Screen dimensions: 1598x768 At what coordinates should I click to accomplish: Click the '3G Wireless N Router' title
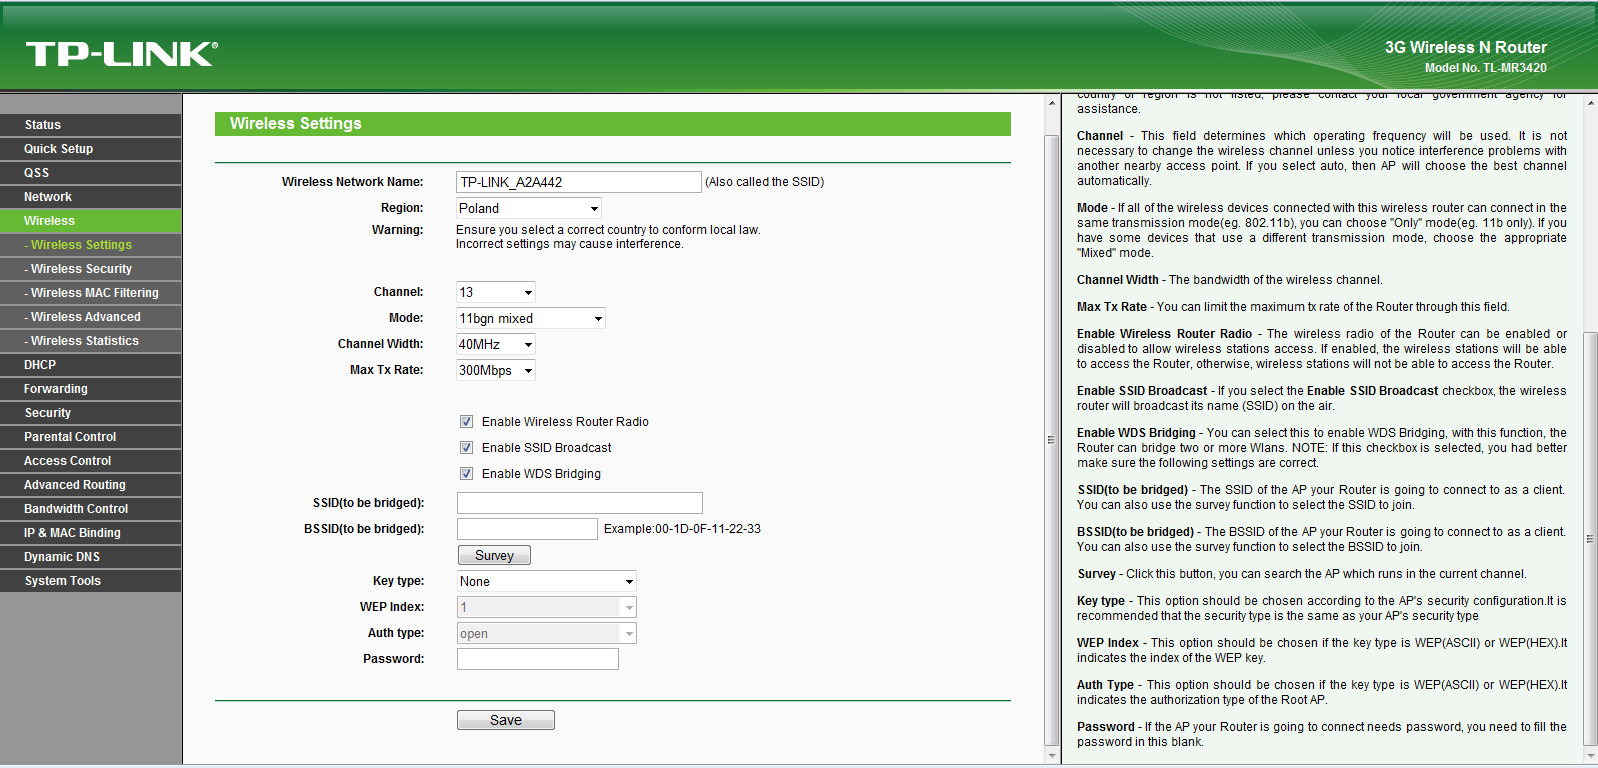[1465, 47]
